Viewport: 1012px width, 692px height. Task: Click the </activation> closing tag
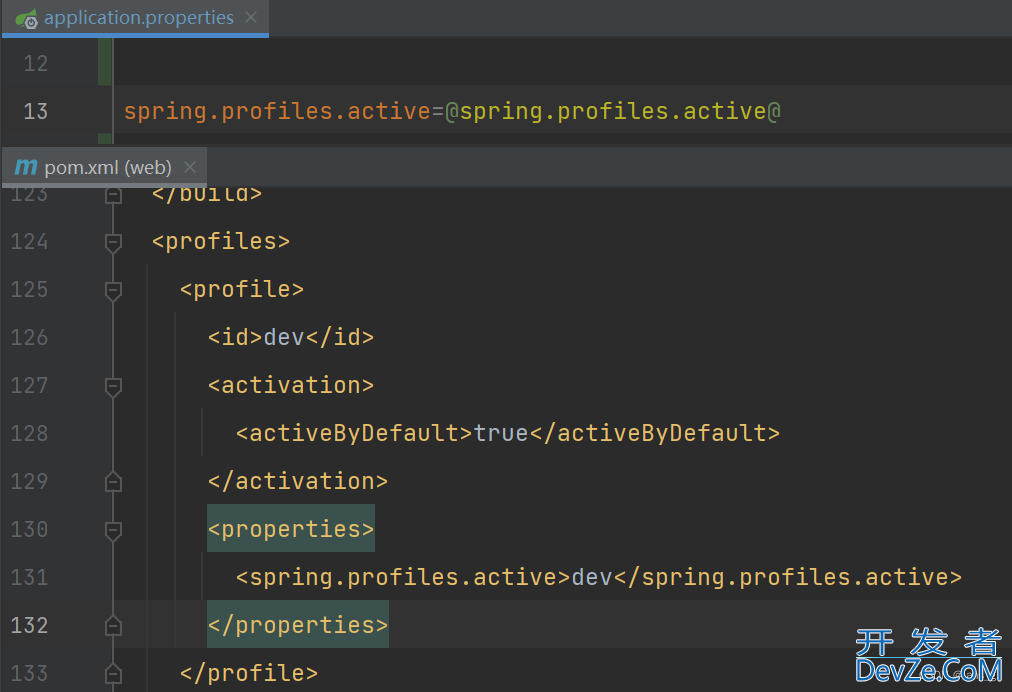pos(298,481)
